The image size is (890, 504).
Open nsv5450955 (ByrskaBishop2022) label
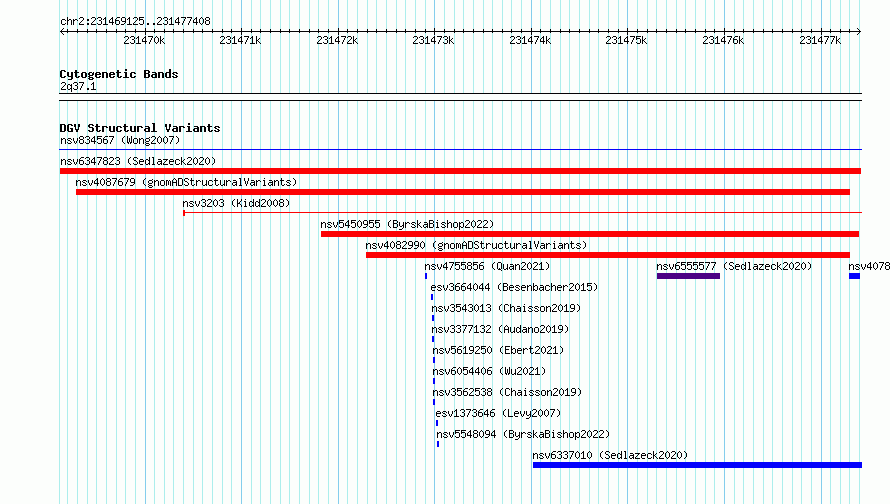[407, 224]
